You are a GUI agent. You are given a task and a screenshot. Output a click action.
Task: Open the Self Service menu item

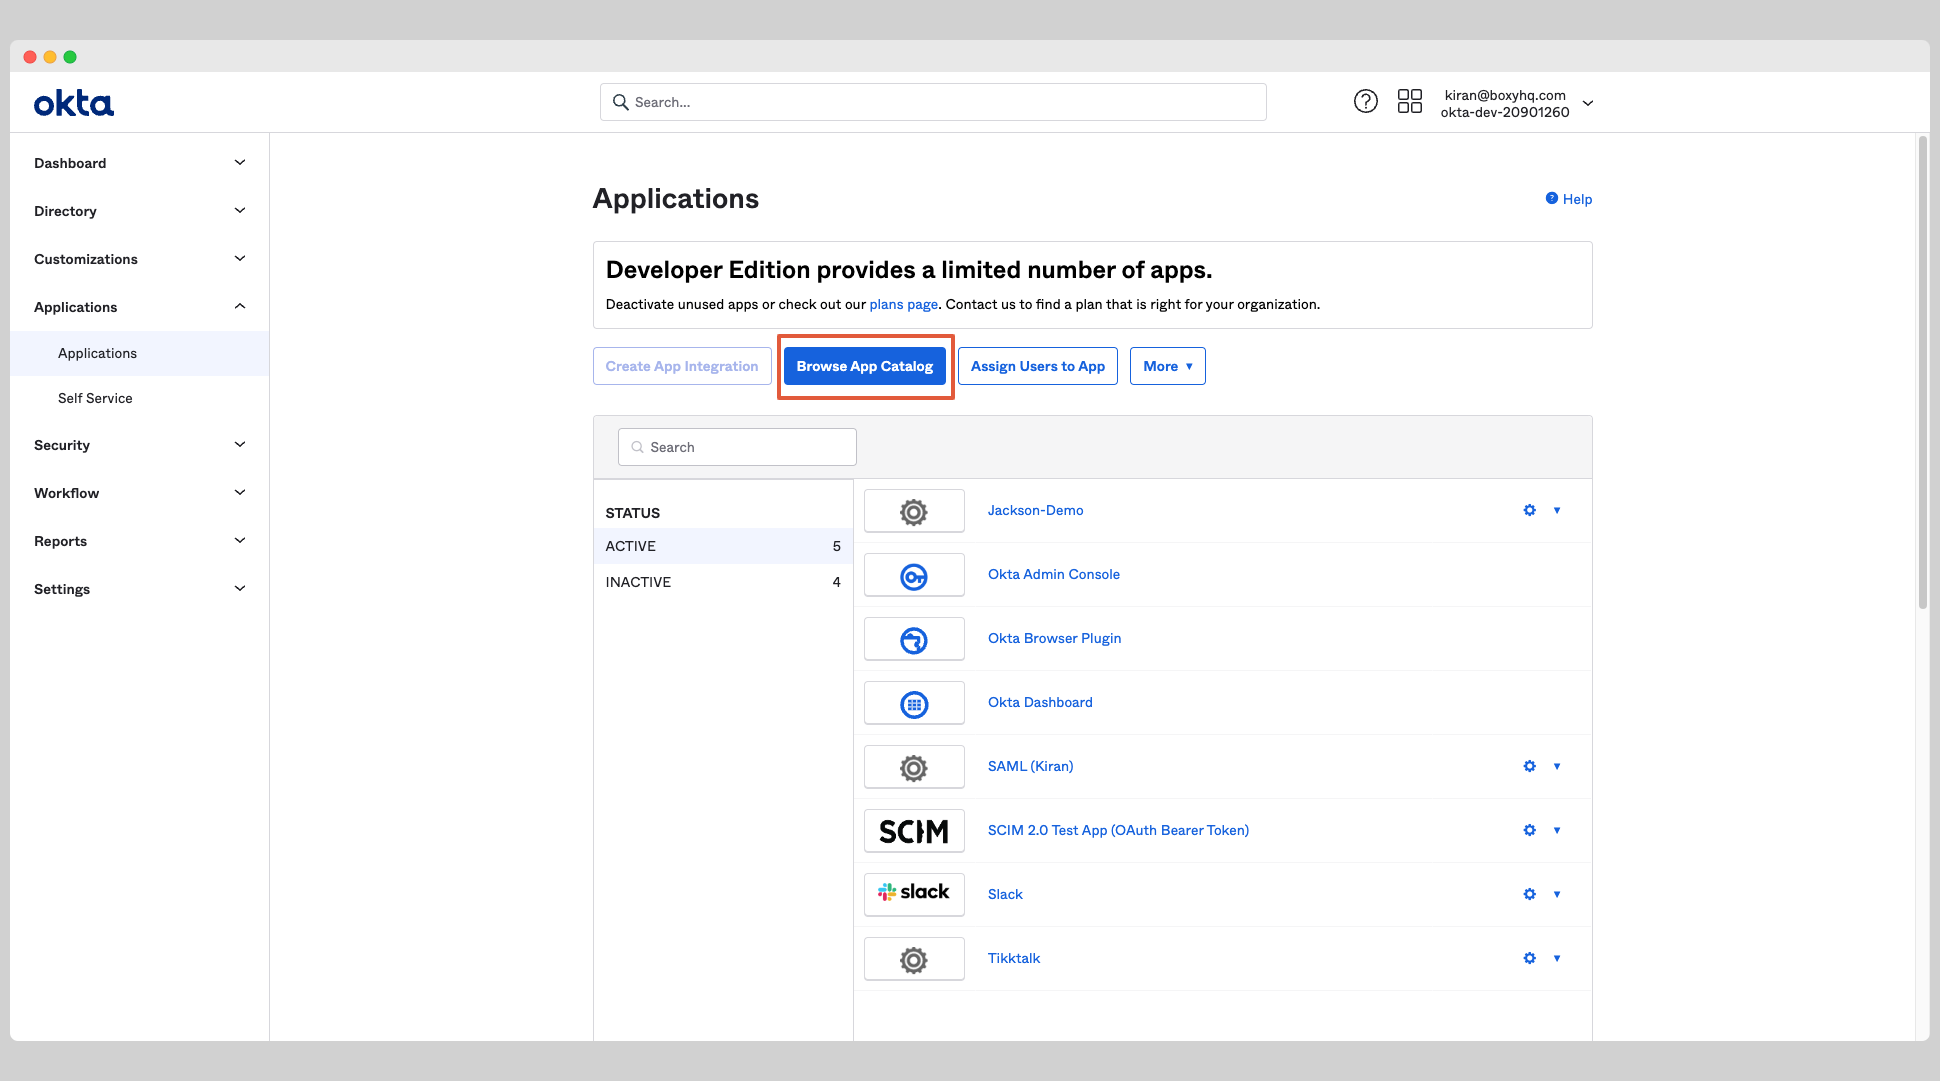(95, 398)
